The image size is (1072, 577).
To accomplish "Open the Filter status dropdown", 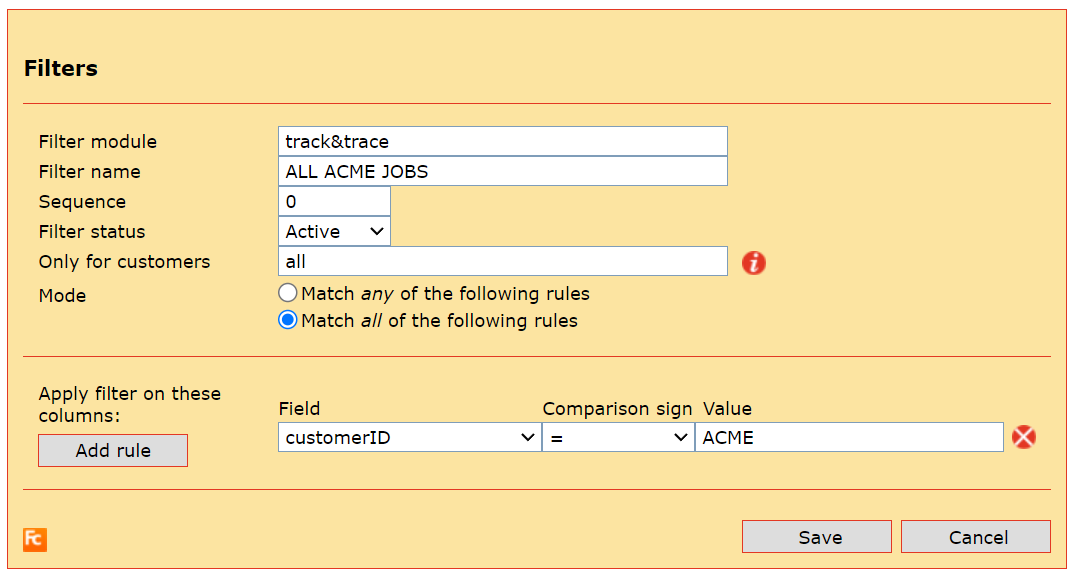I will tap(334, 232).
